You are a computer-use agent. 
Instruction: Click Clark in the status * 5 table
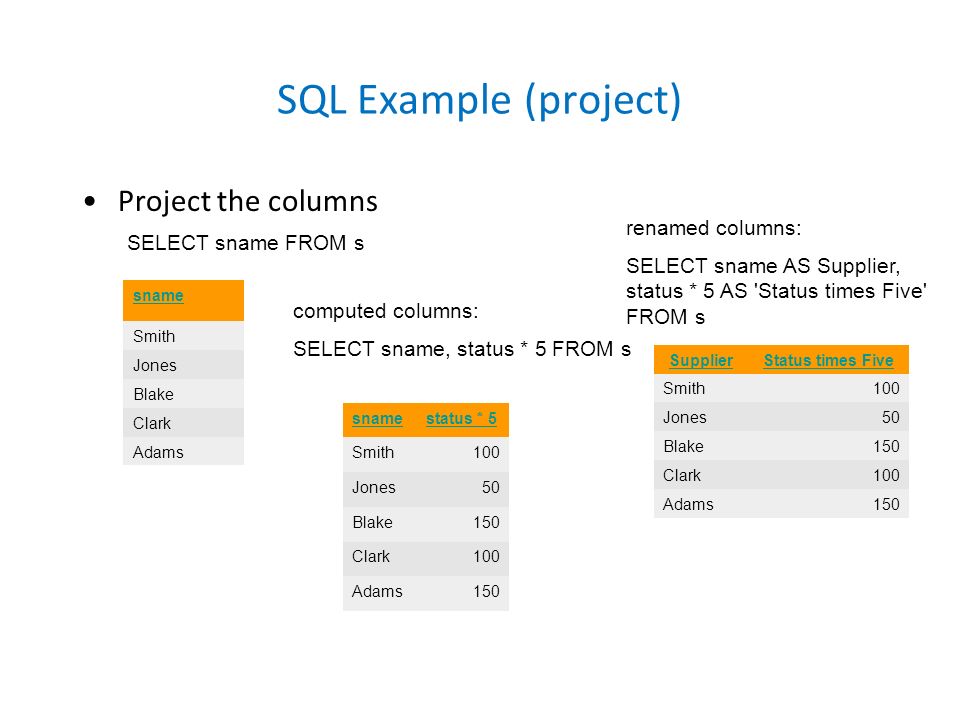pyautogui.click(x=370, y=557)
